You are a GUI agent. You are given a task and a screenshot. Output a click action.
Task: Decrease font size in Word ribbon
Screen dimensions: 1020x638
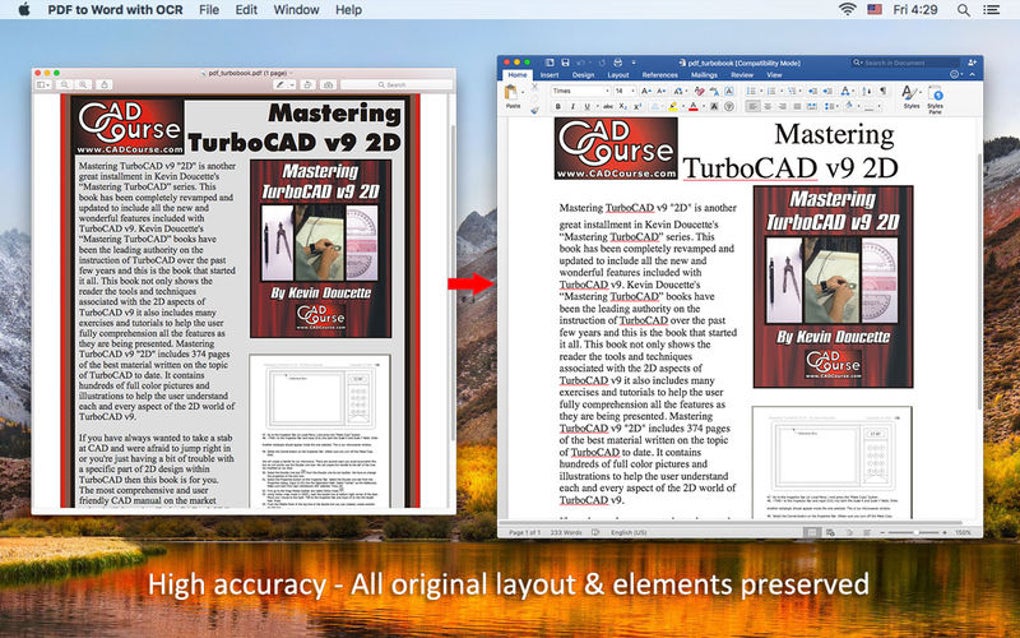(661, 91)
